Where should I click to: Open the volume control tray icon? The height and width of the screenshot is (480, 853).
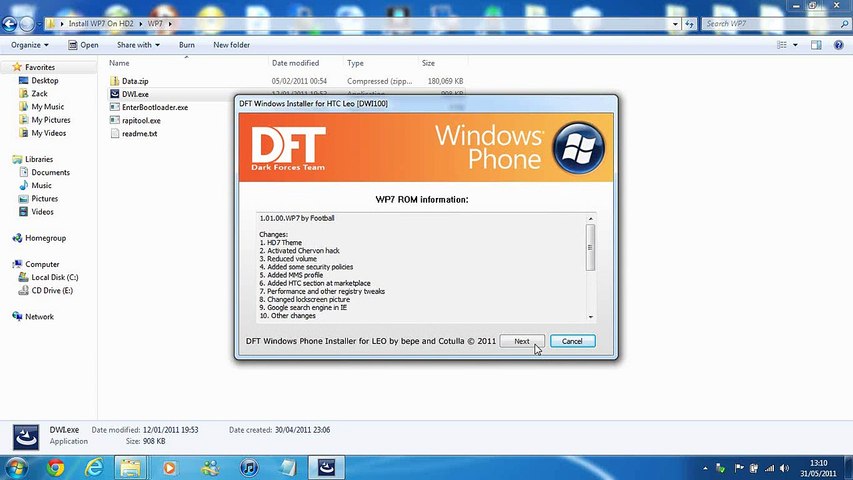click(x=784, y=468)
